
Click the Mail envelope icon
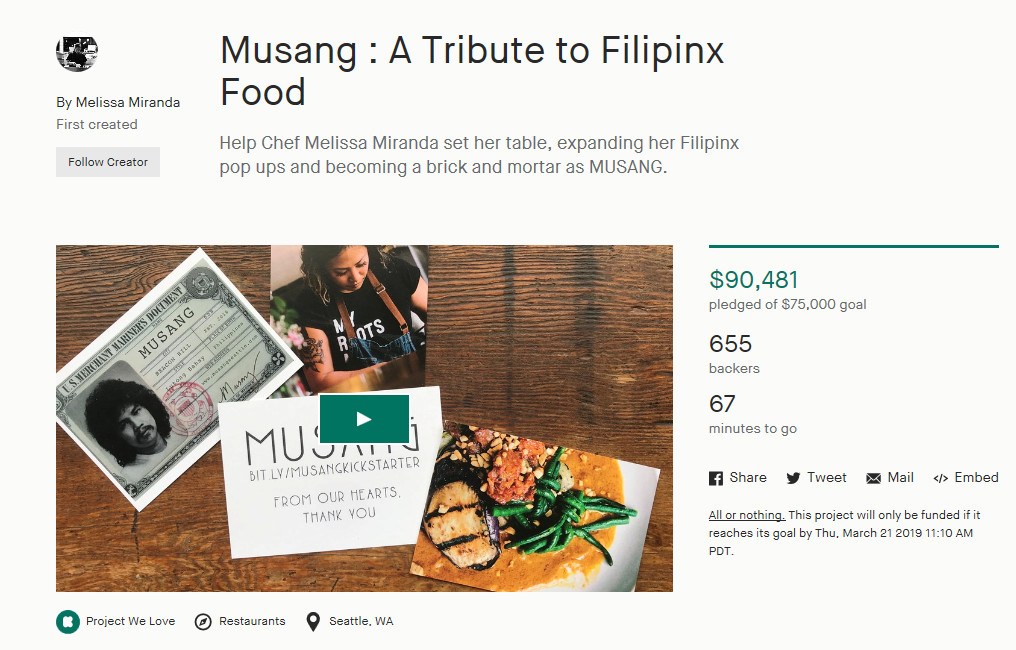pos(873,478)
